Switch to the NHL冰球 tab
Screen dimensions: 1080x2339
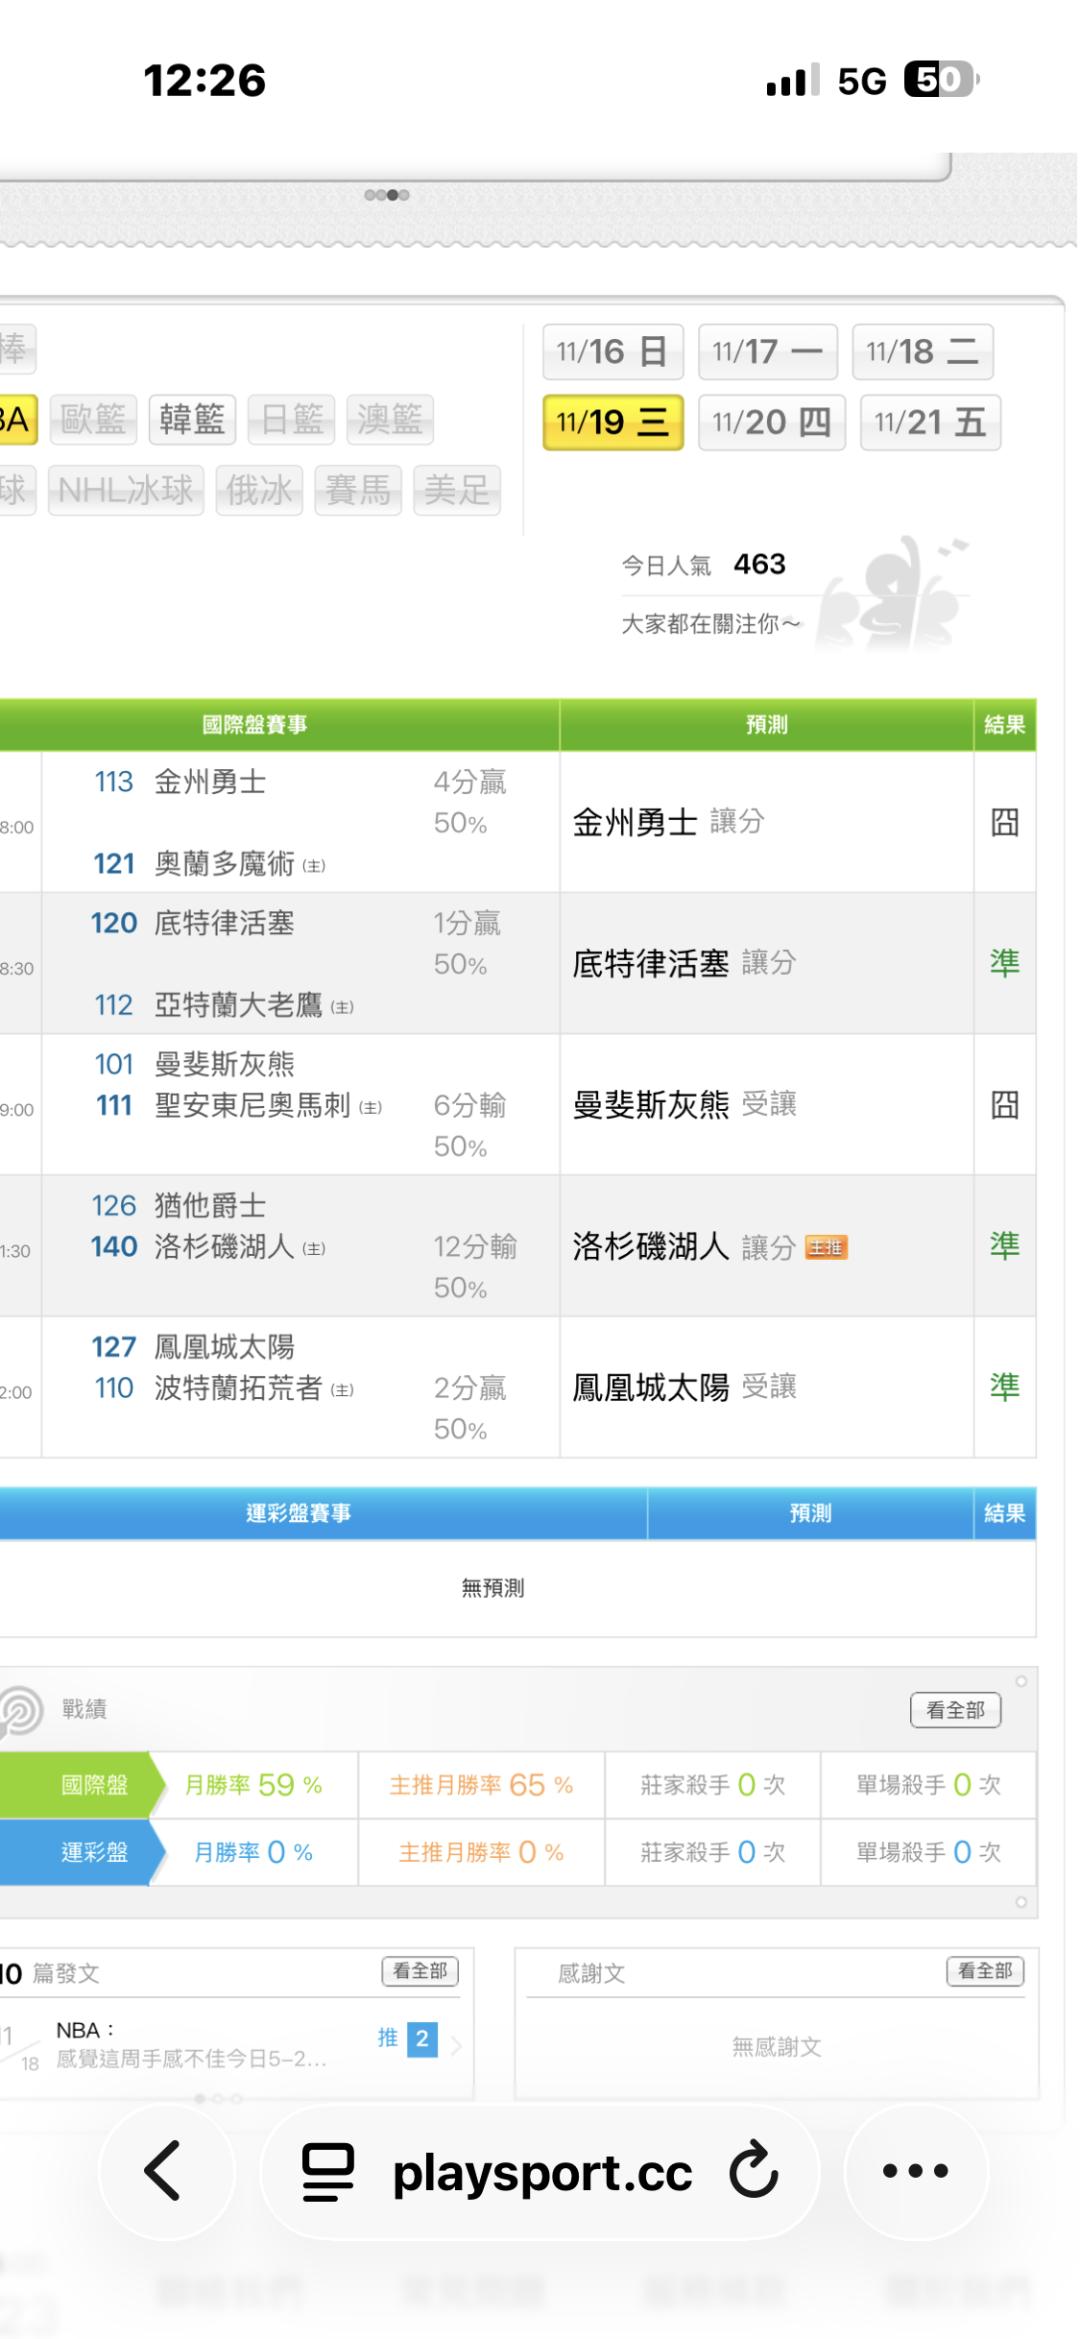[x=126, y=490]
